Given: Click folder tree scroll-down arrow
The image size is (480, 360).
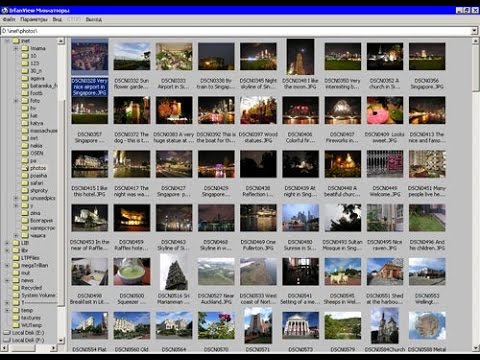Looking at the screenshot, I should 61,340.
